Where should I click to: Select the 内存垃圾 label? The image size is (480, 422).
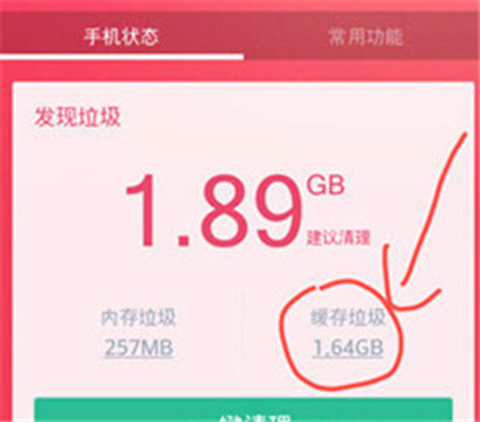point(138,317)
